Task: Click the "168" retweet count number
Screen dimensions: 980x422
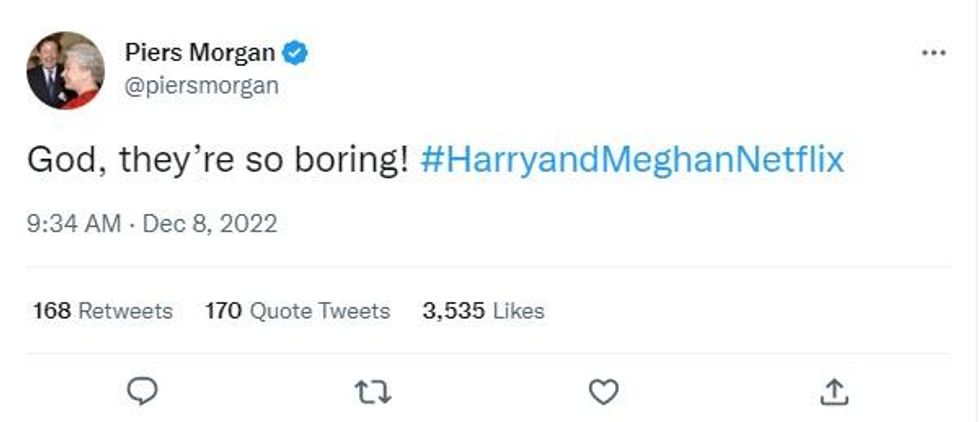Action: coord(51,311)
